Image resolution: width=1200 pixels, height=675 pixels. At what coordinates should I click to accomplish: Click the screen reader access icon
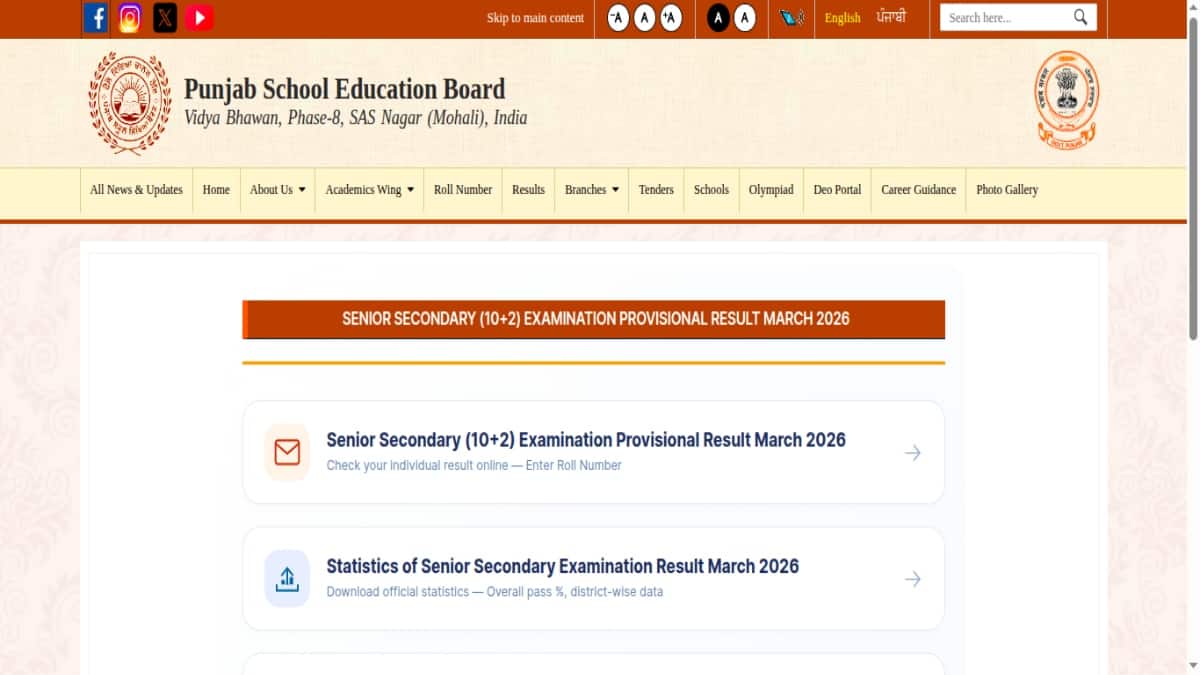click(792, 18)
